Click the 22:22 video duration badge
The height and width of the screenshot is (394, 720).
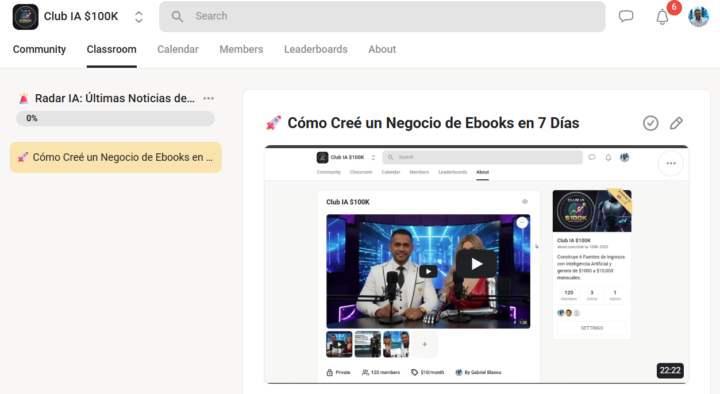[x=670, y=371]
